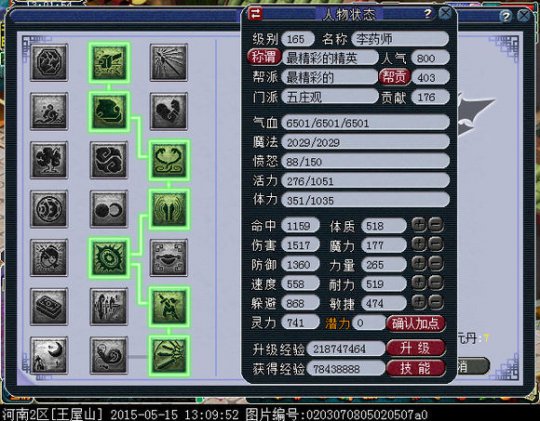Click the 升级 level-up button

pyautogui.click(x=416, y=348)
